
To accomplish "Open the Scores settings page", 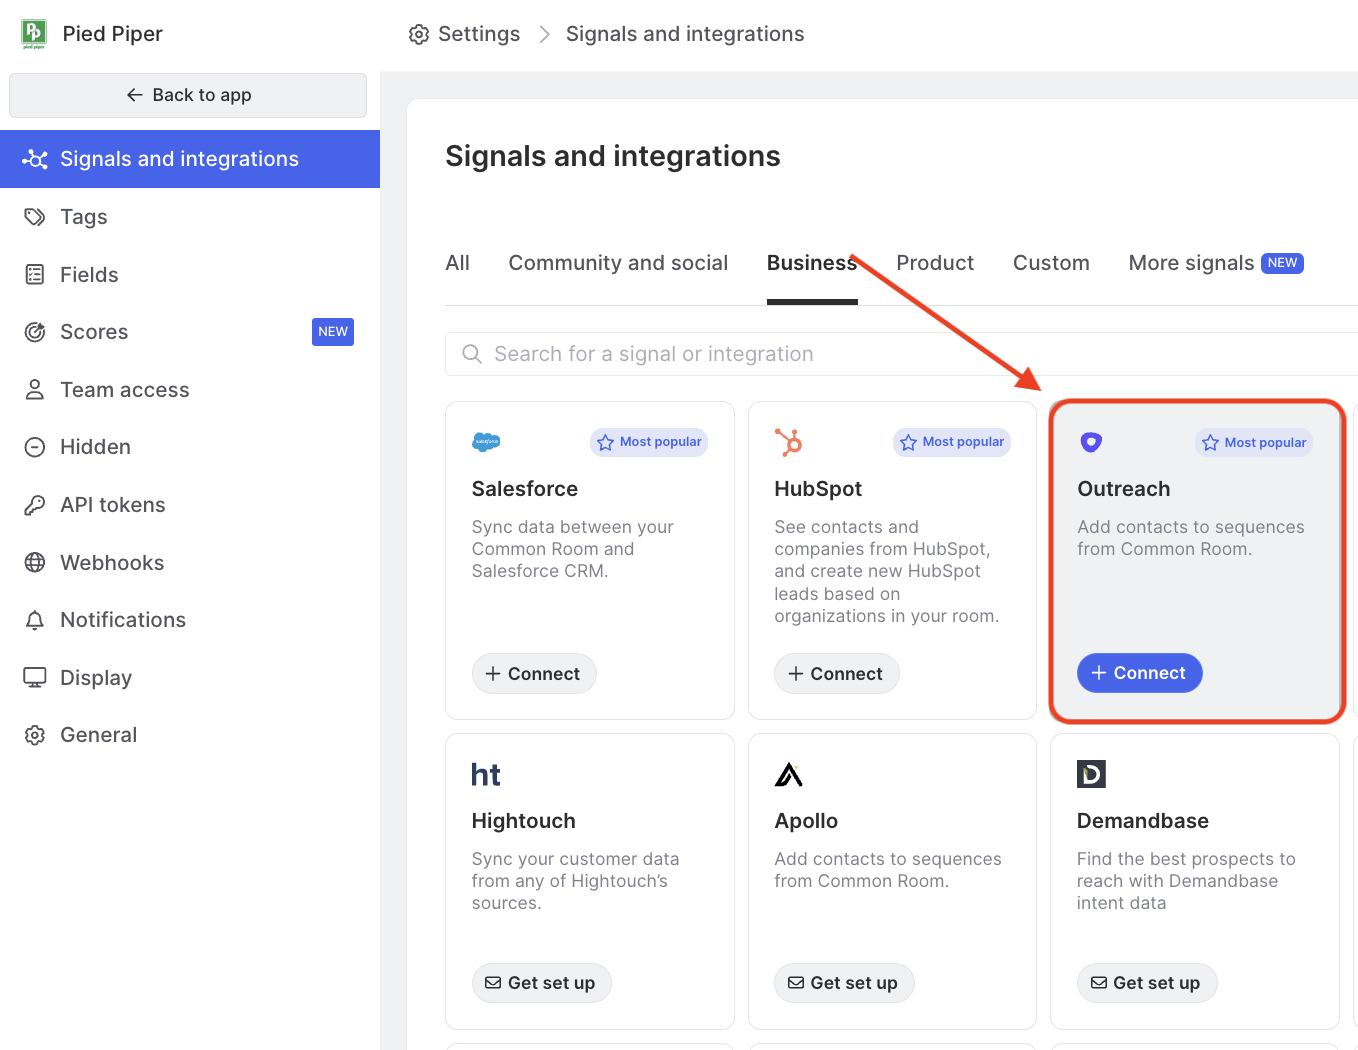I will coord(94,332).
